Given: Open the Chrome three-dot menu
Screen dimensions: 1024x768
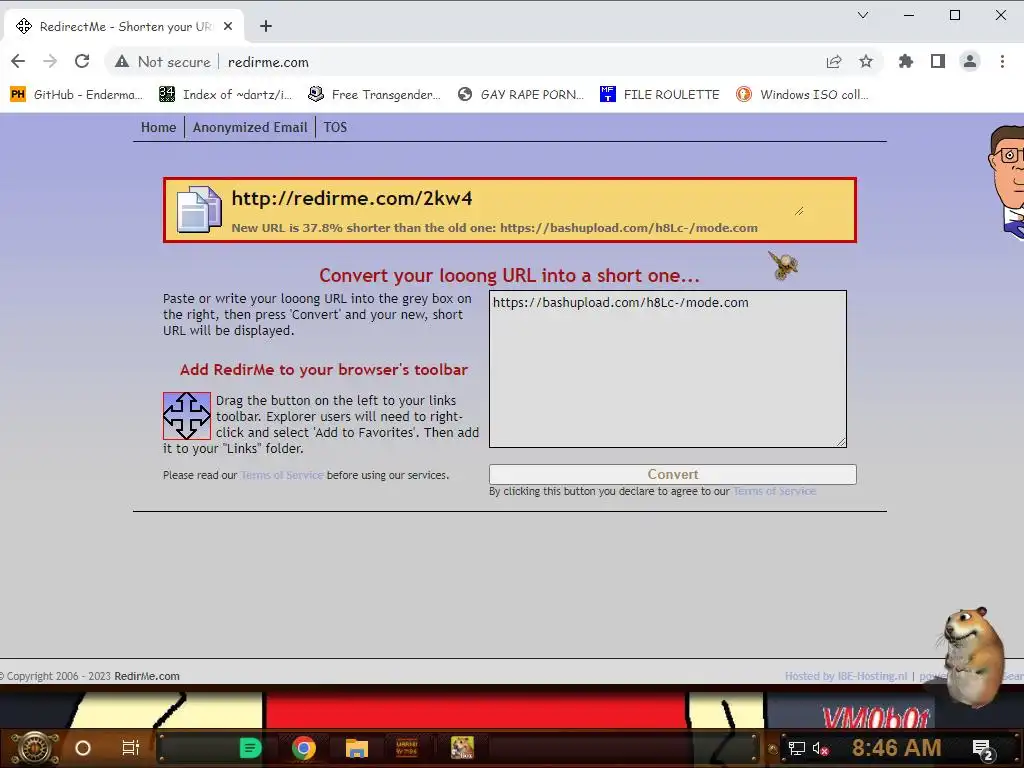Looking at the screenshot, I should pos(1002,61).
